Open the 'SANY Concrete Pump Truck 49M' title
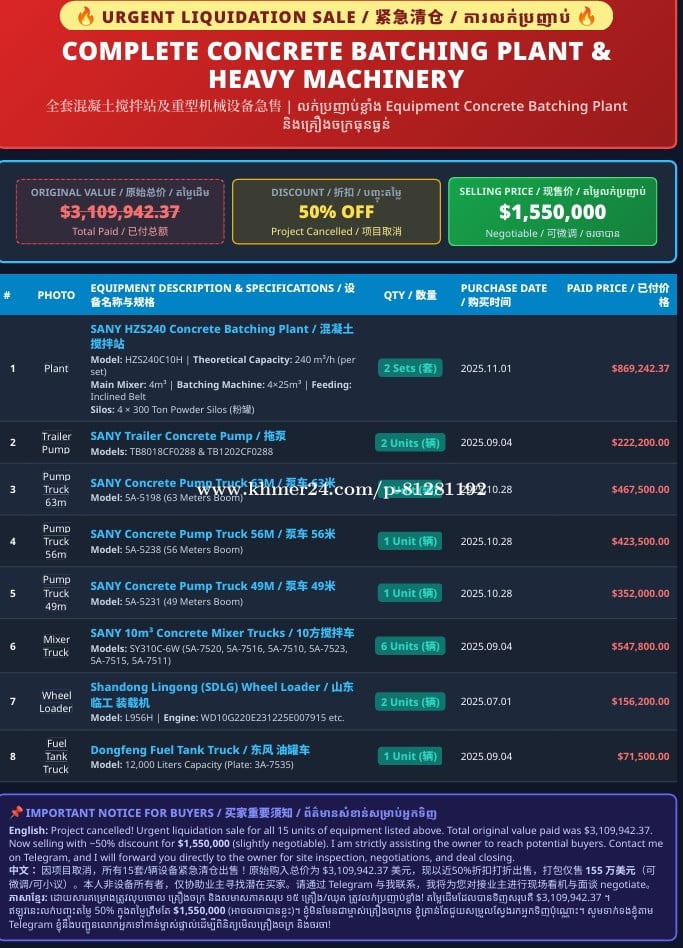The image size is (683, 948). point(213,586)
